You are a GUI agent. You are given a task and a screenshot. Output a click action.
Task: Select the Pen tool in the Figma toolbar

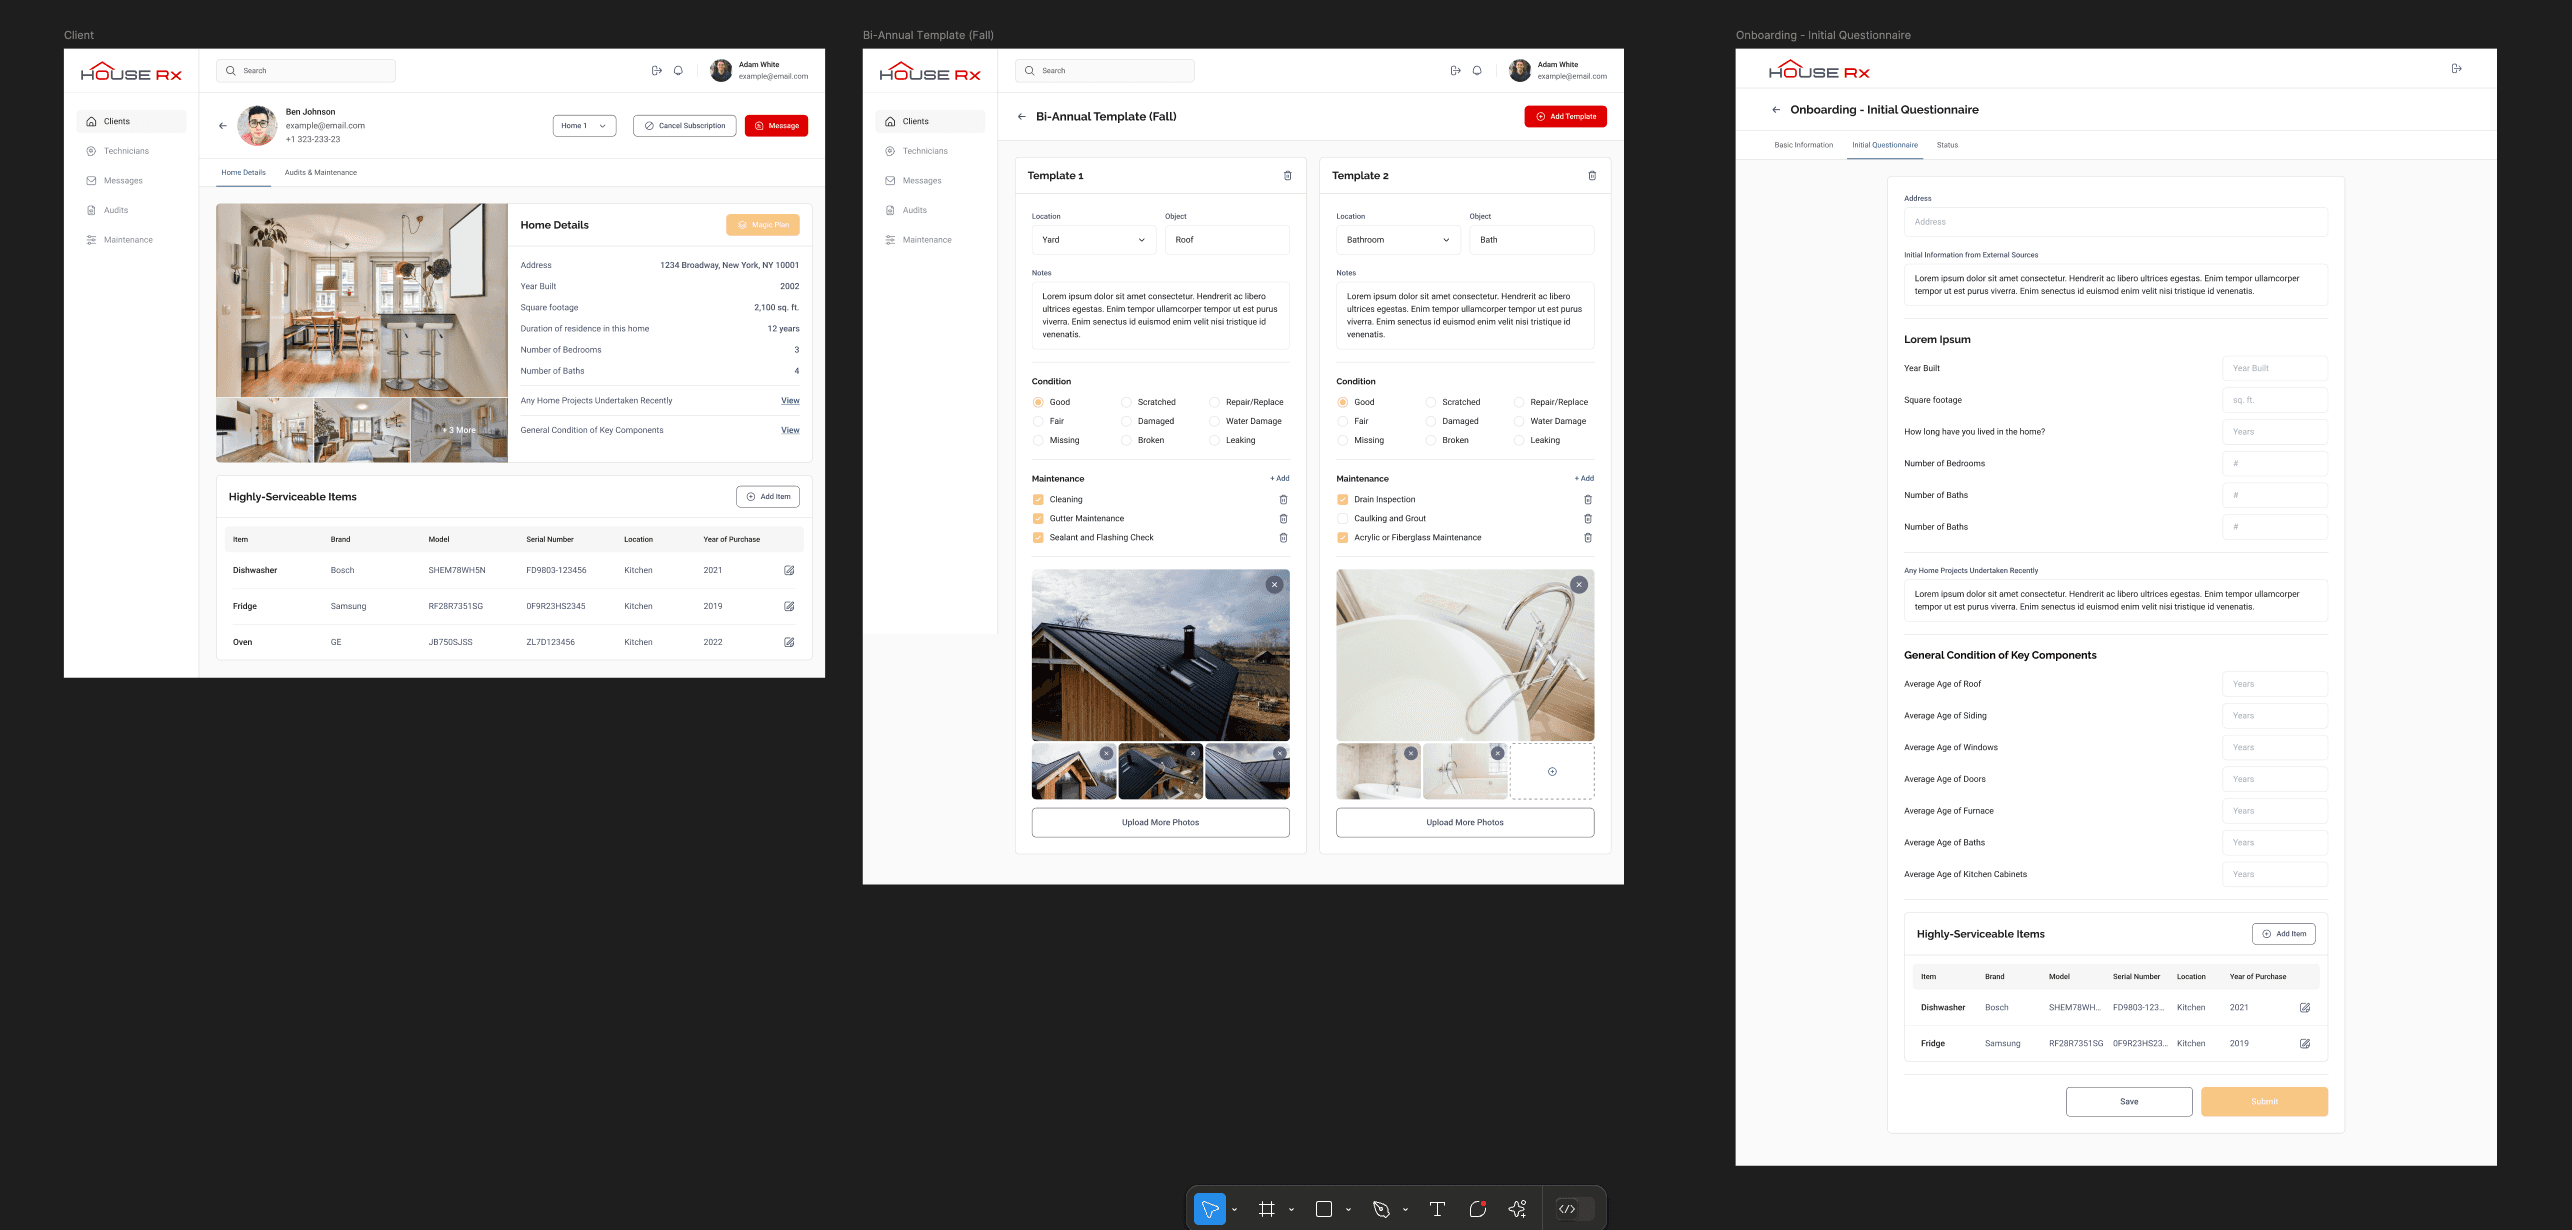(x=1381, y=1209)
